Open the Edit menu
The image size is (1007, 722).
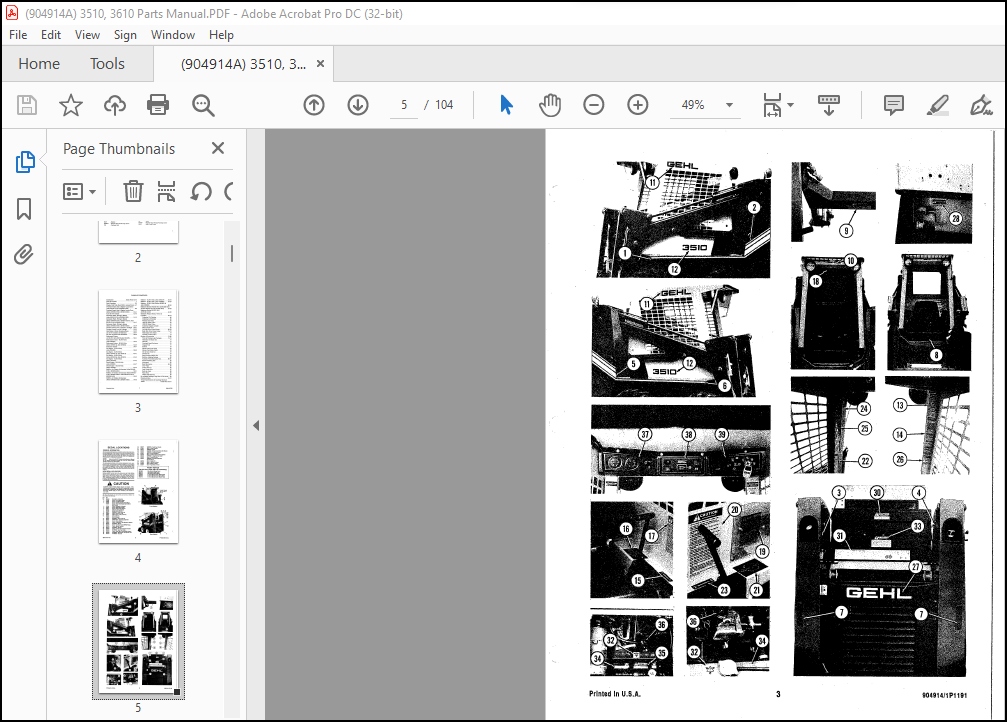point(51,35)
